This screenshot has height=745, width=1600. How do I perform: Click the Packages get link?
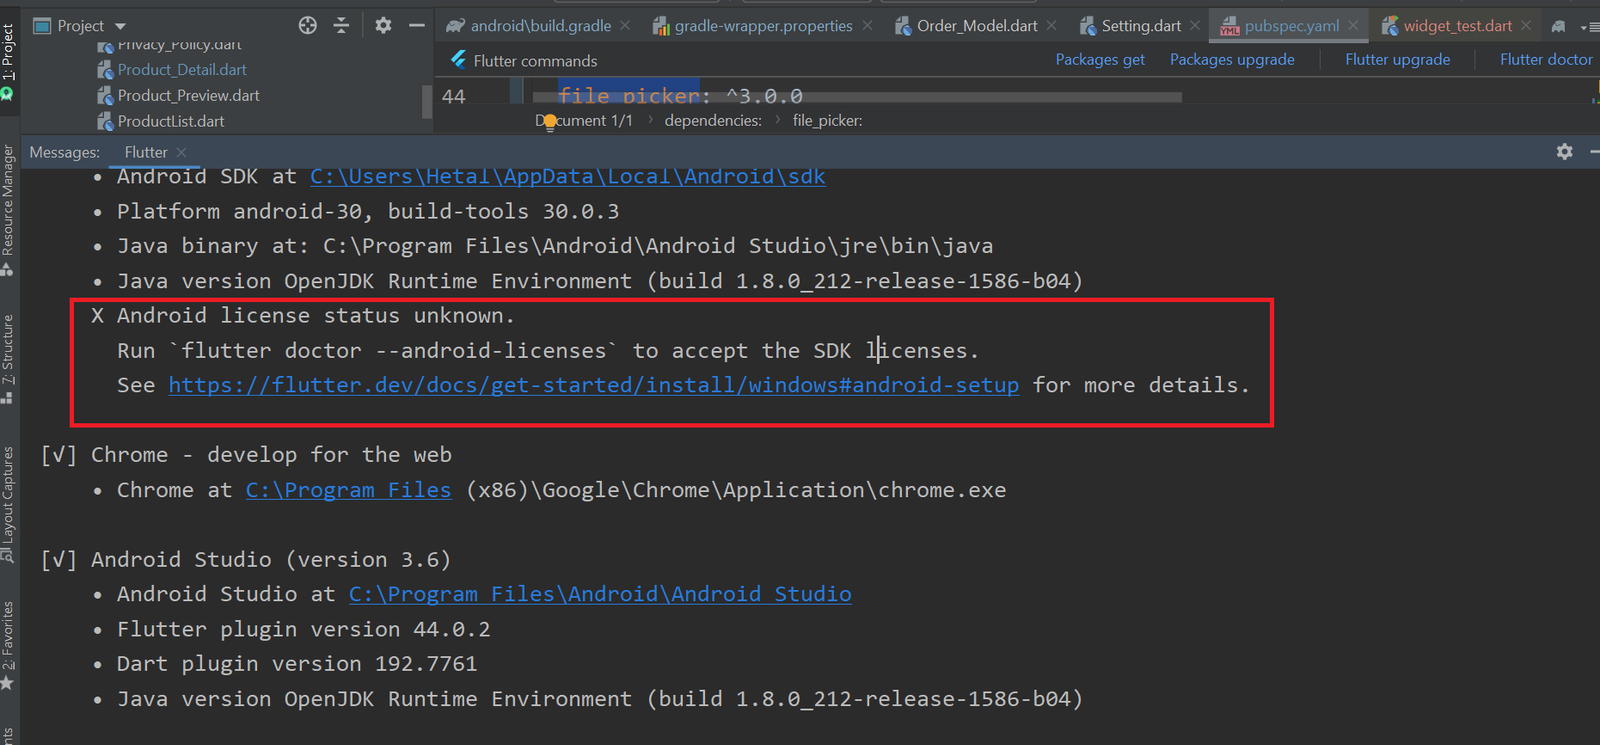pyautogui.click(x=1100, y=60)
